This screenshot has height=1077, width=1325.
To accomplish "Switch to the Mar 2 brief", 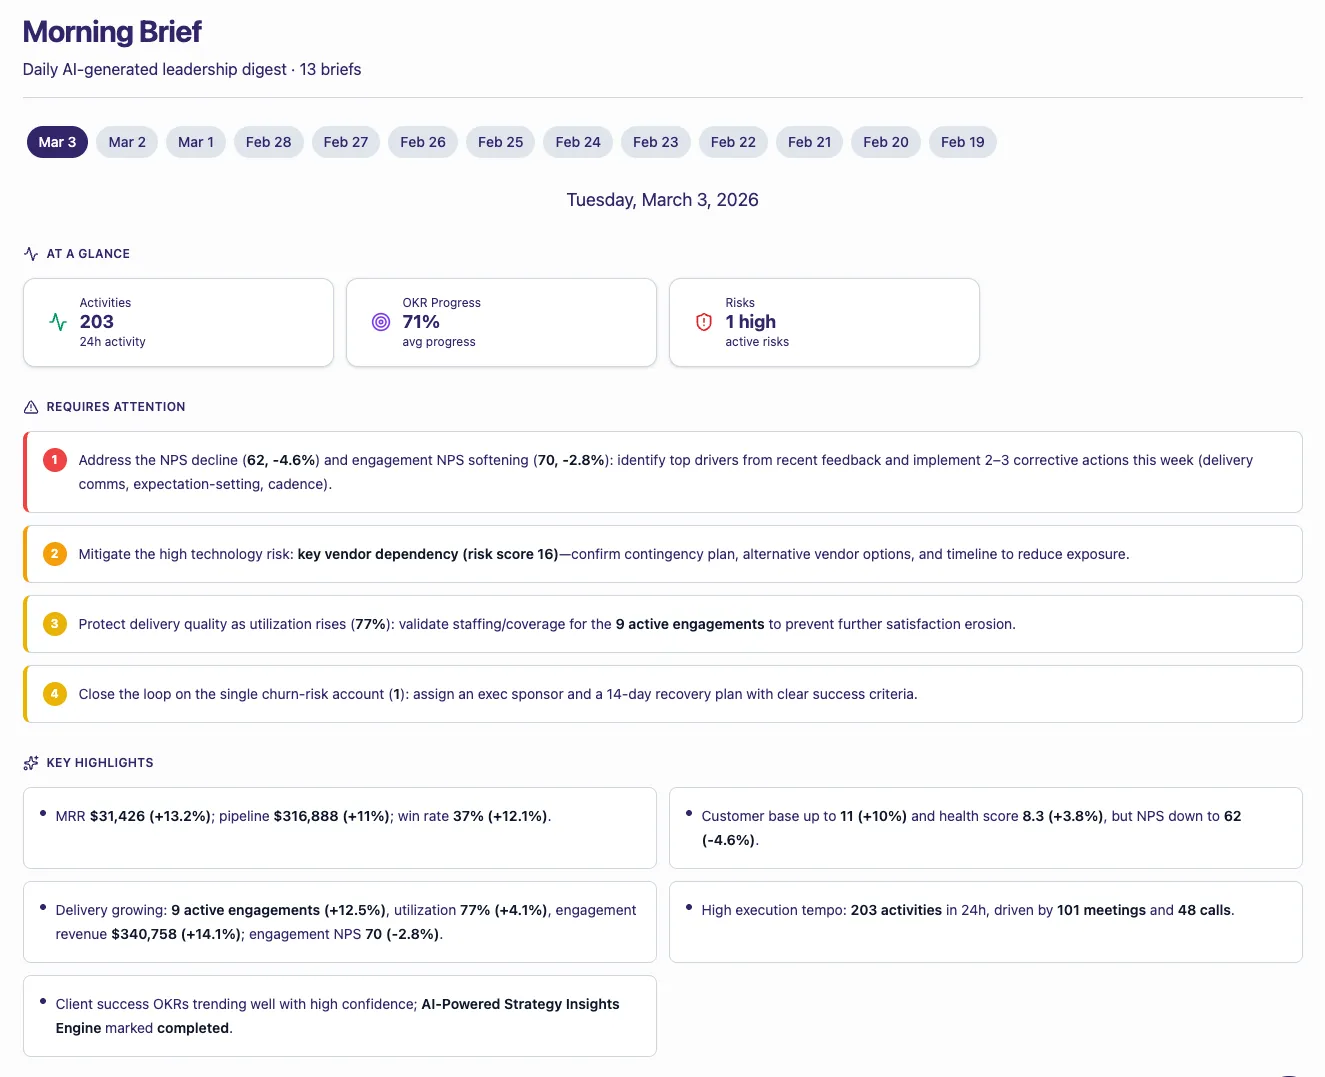I will [x=127, y=142].
